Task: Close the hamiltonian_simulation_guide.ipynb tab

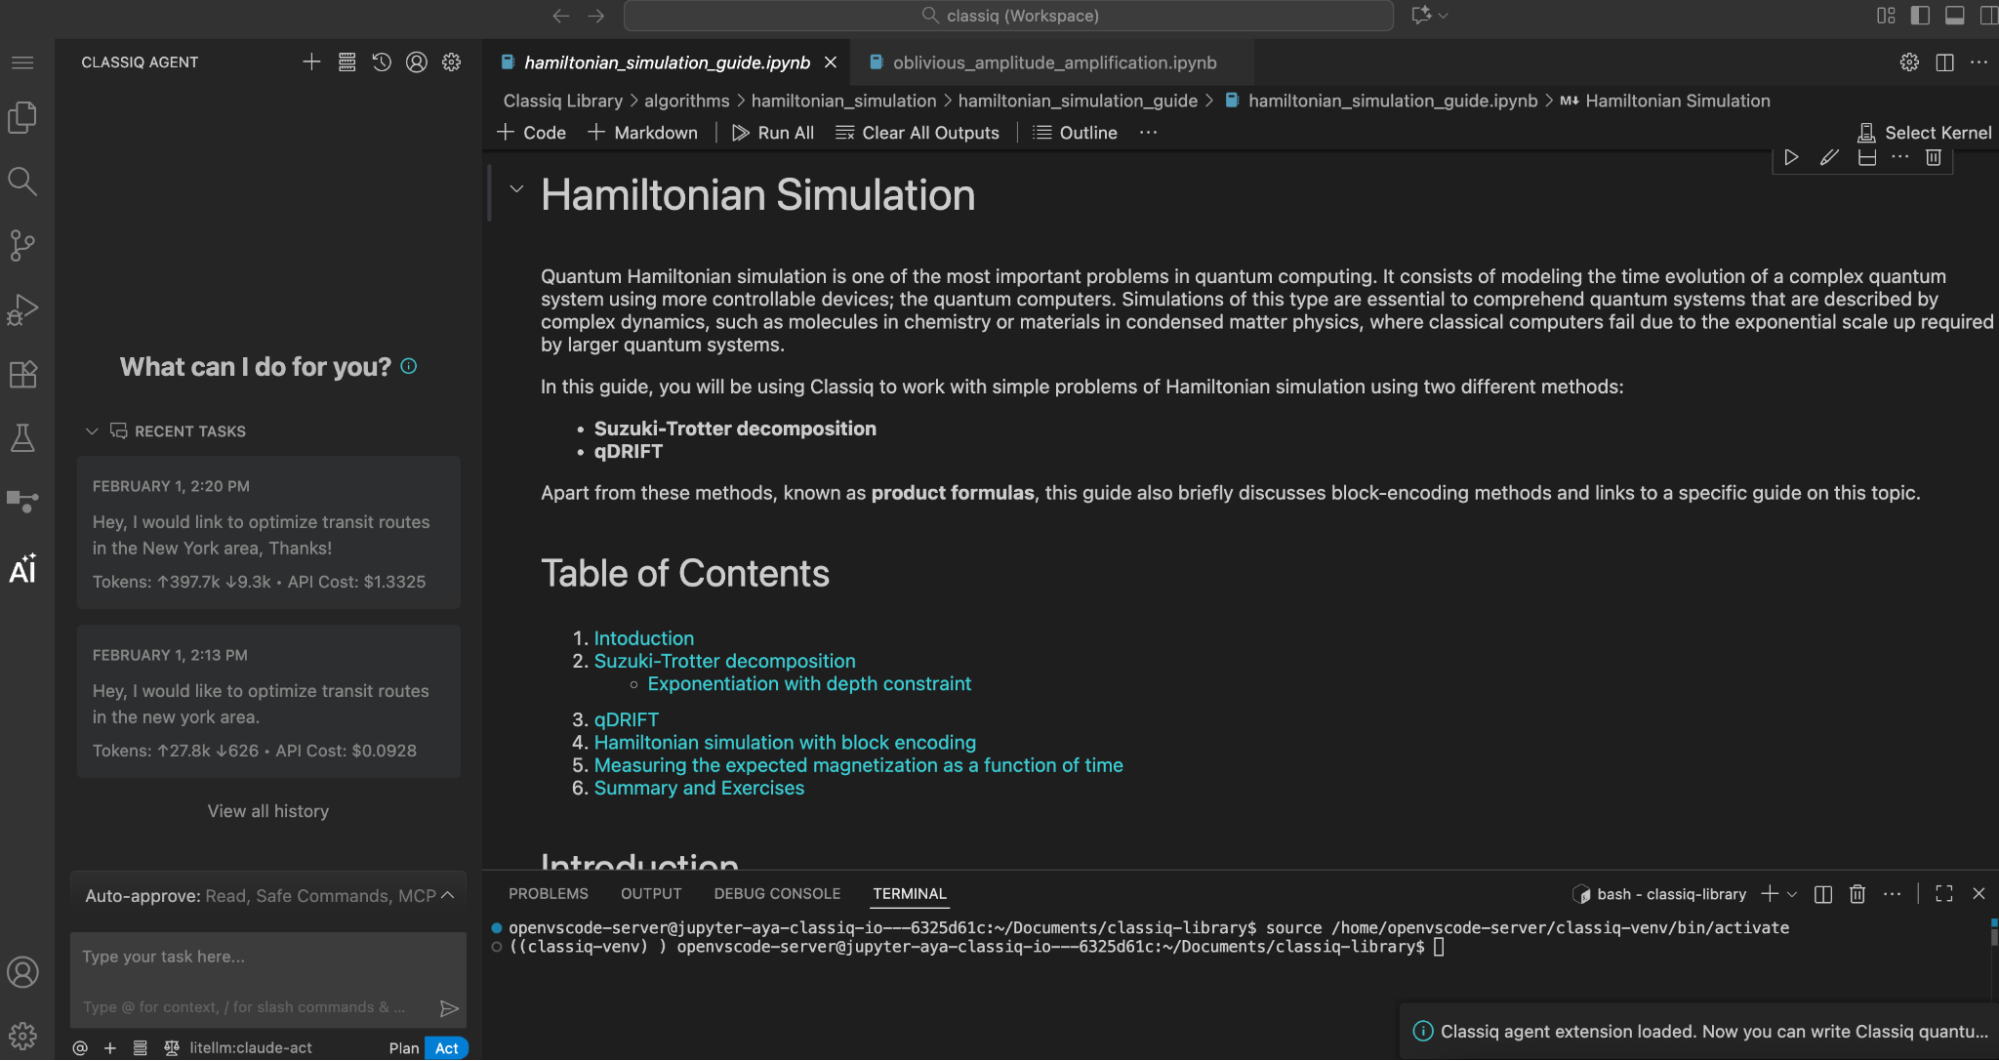Action: coord(830,62)
